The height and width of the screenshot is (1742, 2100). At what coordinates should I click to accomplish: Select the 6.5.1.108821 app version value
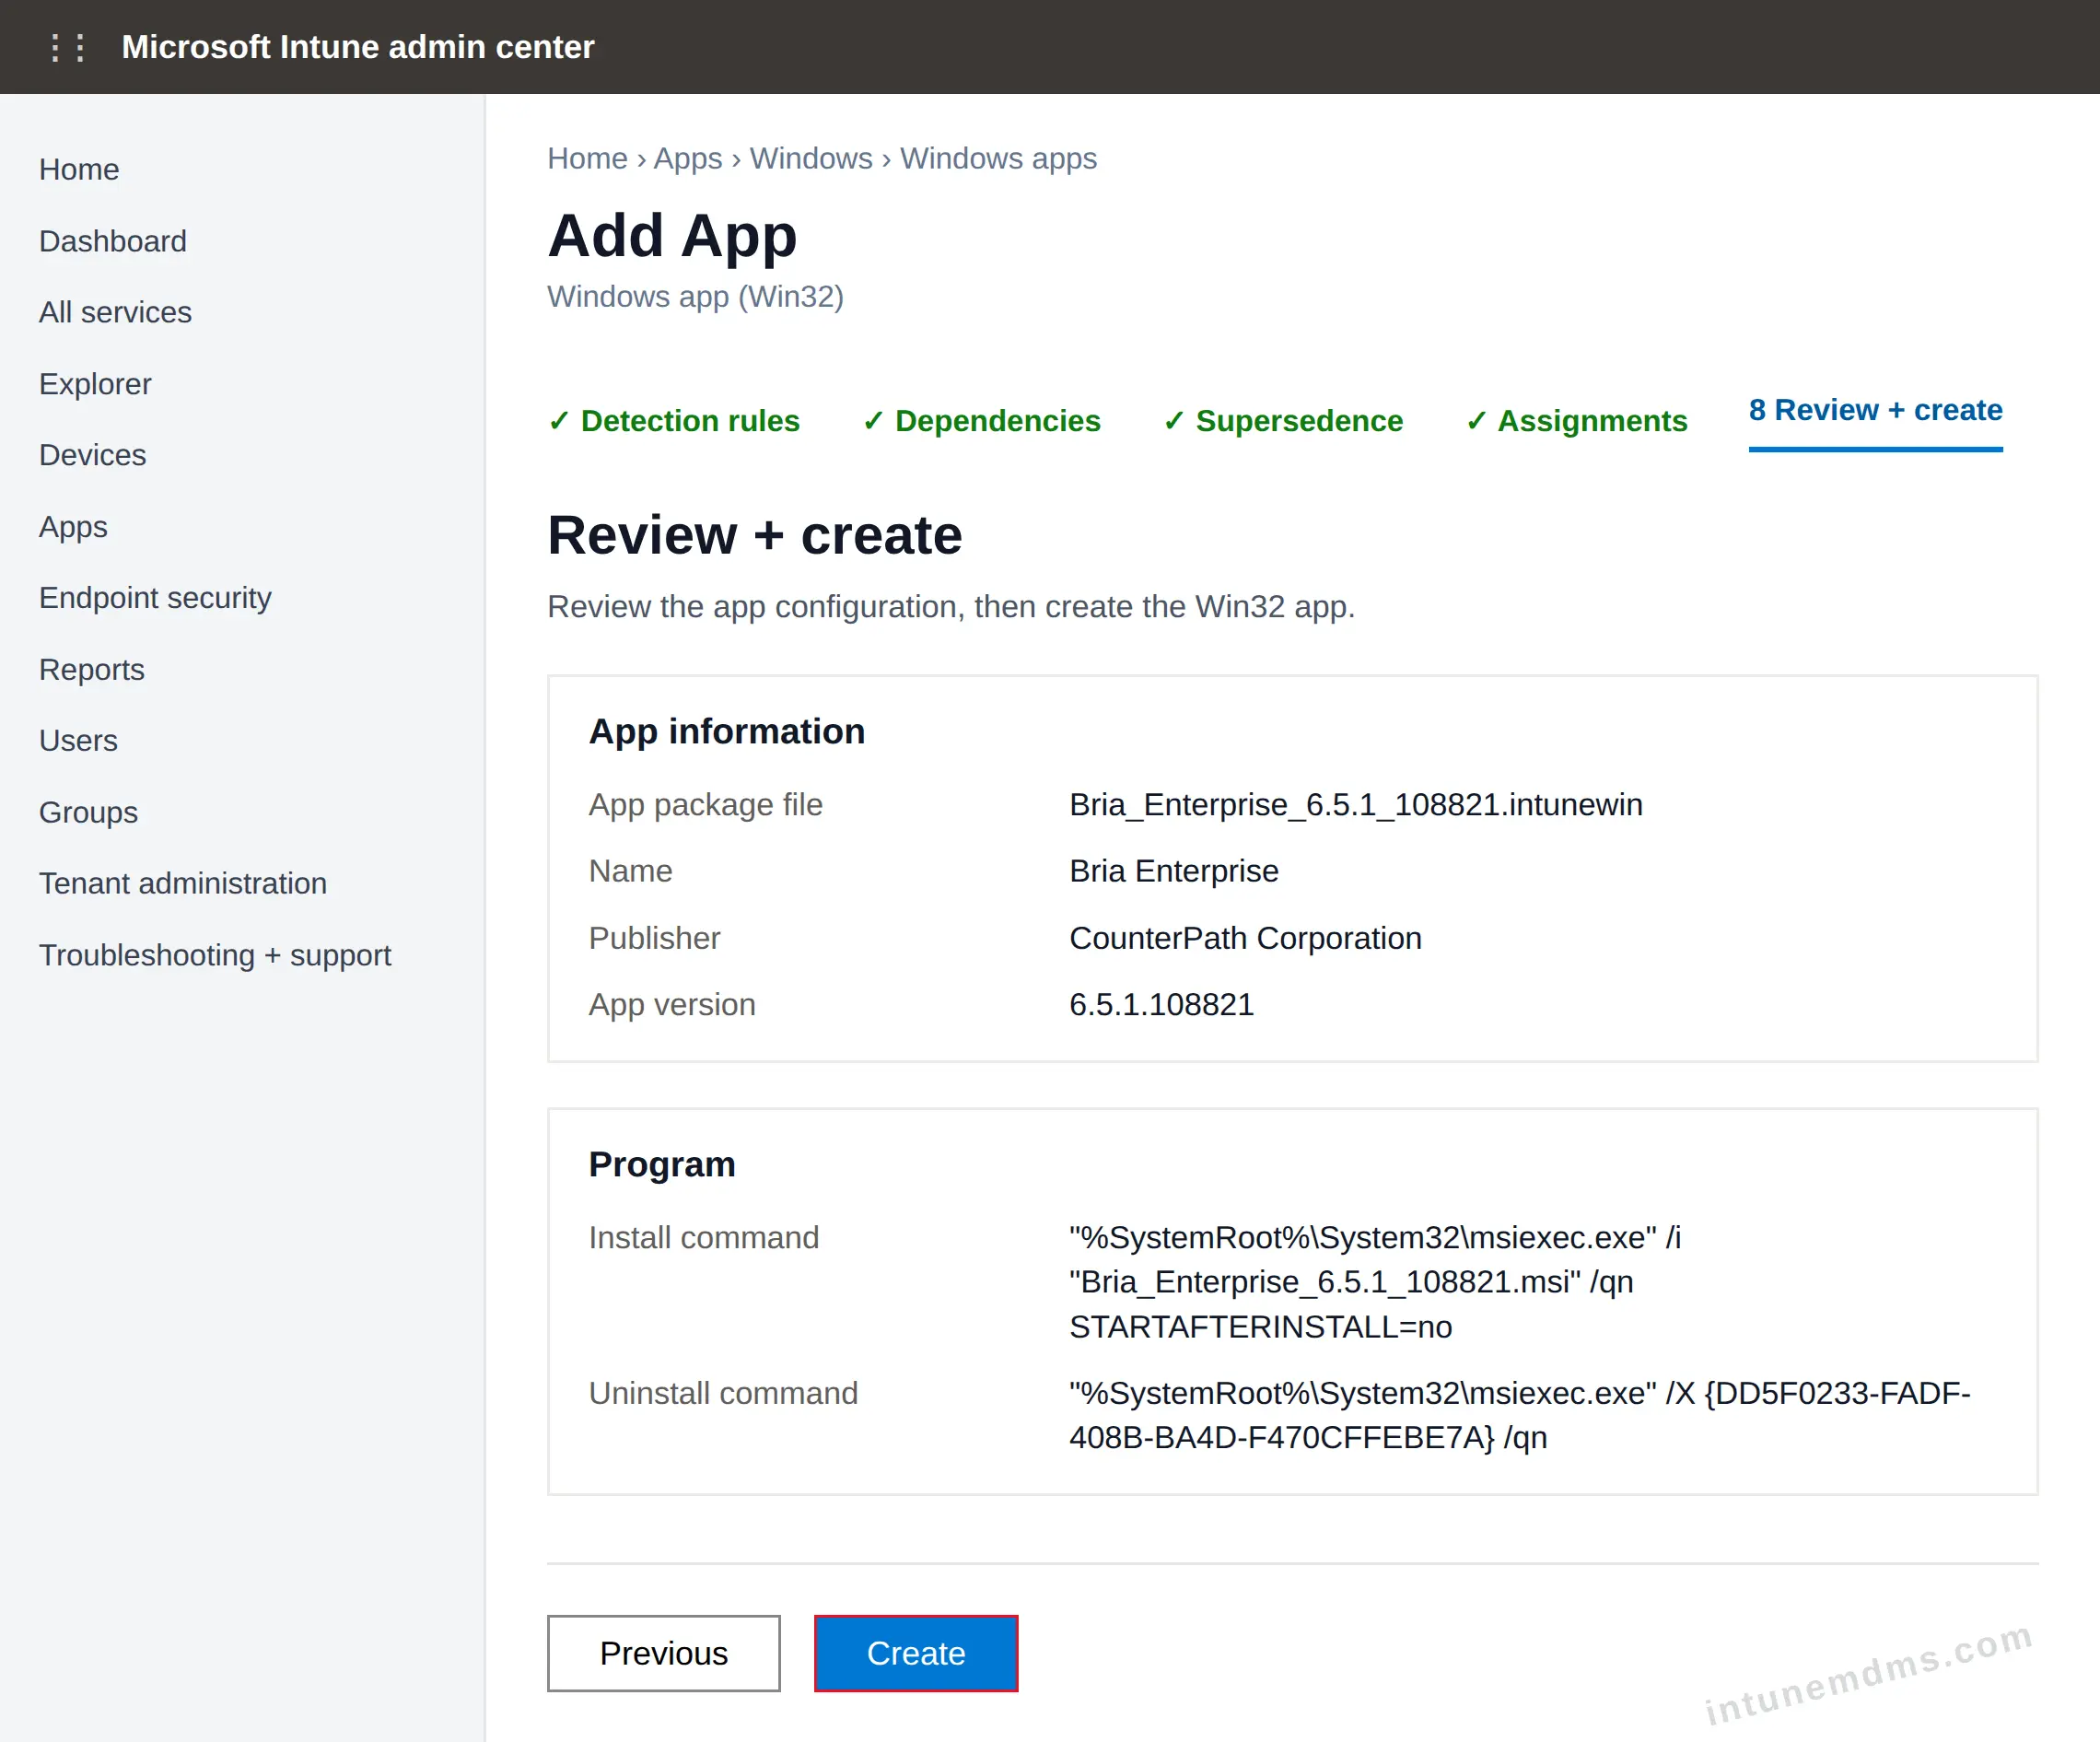click(x=1161, y=1004)
